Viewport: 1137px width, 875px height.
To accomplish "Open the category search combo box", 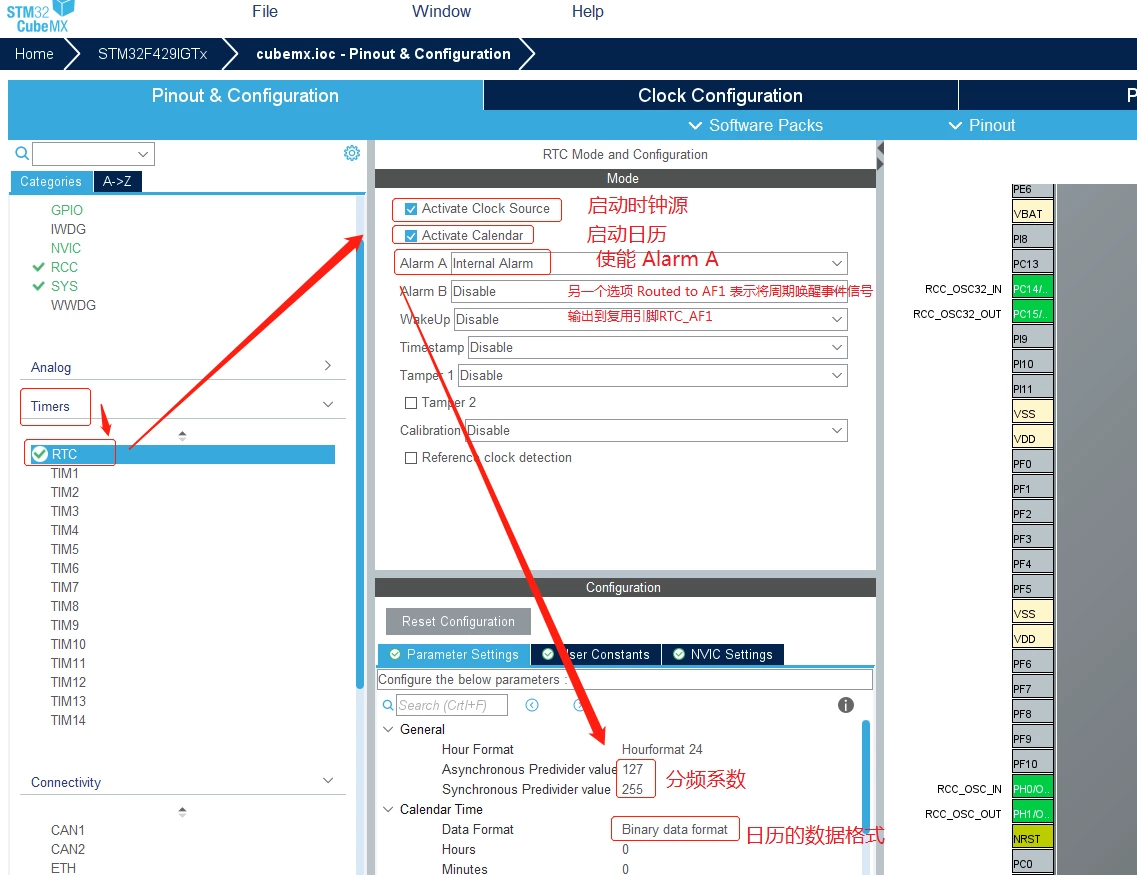I will point(94,154).
